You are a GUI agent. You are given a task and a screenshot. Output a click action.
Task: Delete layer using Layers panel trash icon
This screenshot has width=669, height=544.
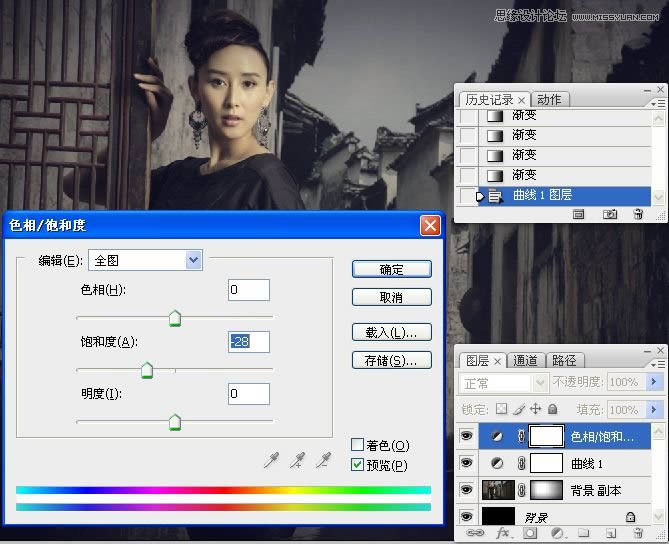[639, 535]
